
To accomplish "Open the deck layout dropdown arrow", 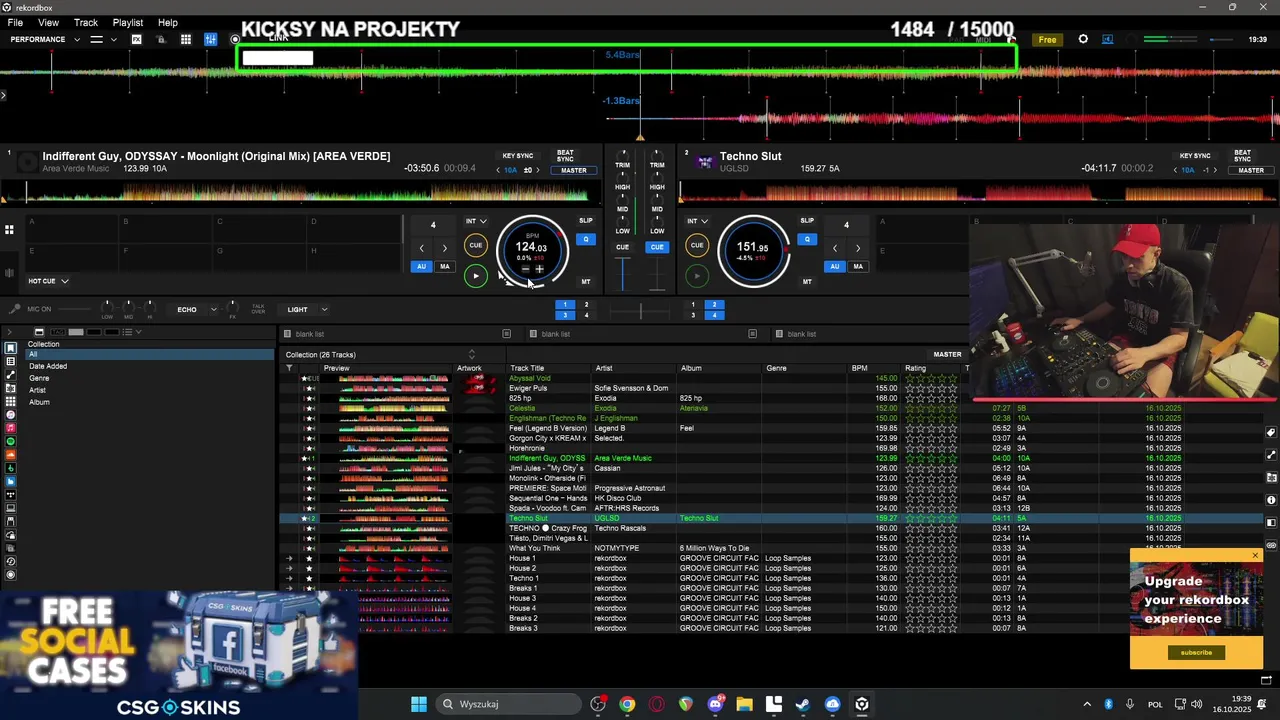I will (x=113, y=40).
